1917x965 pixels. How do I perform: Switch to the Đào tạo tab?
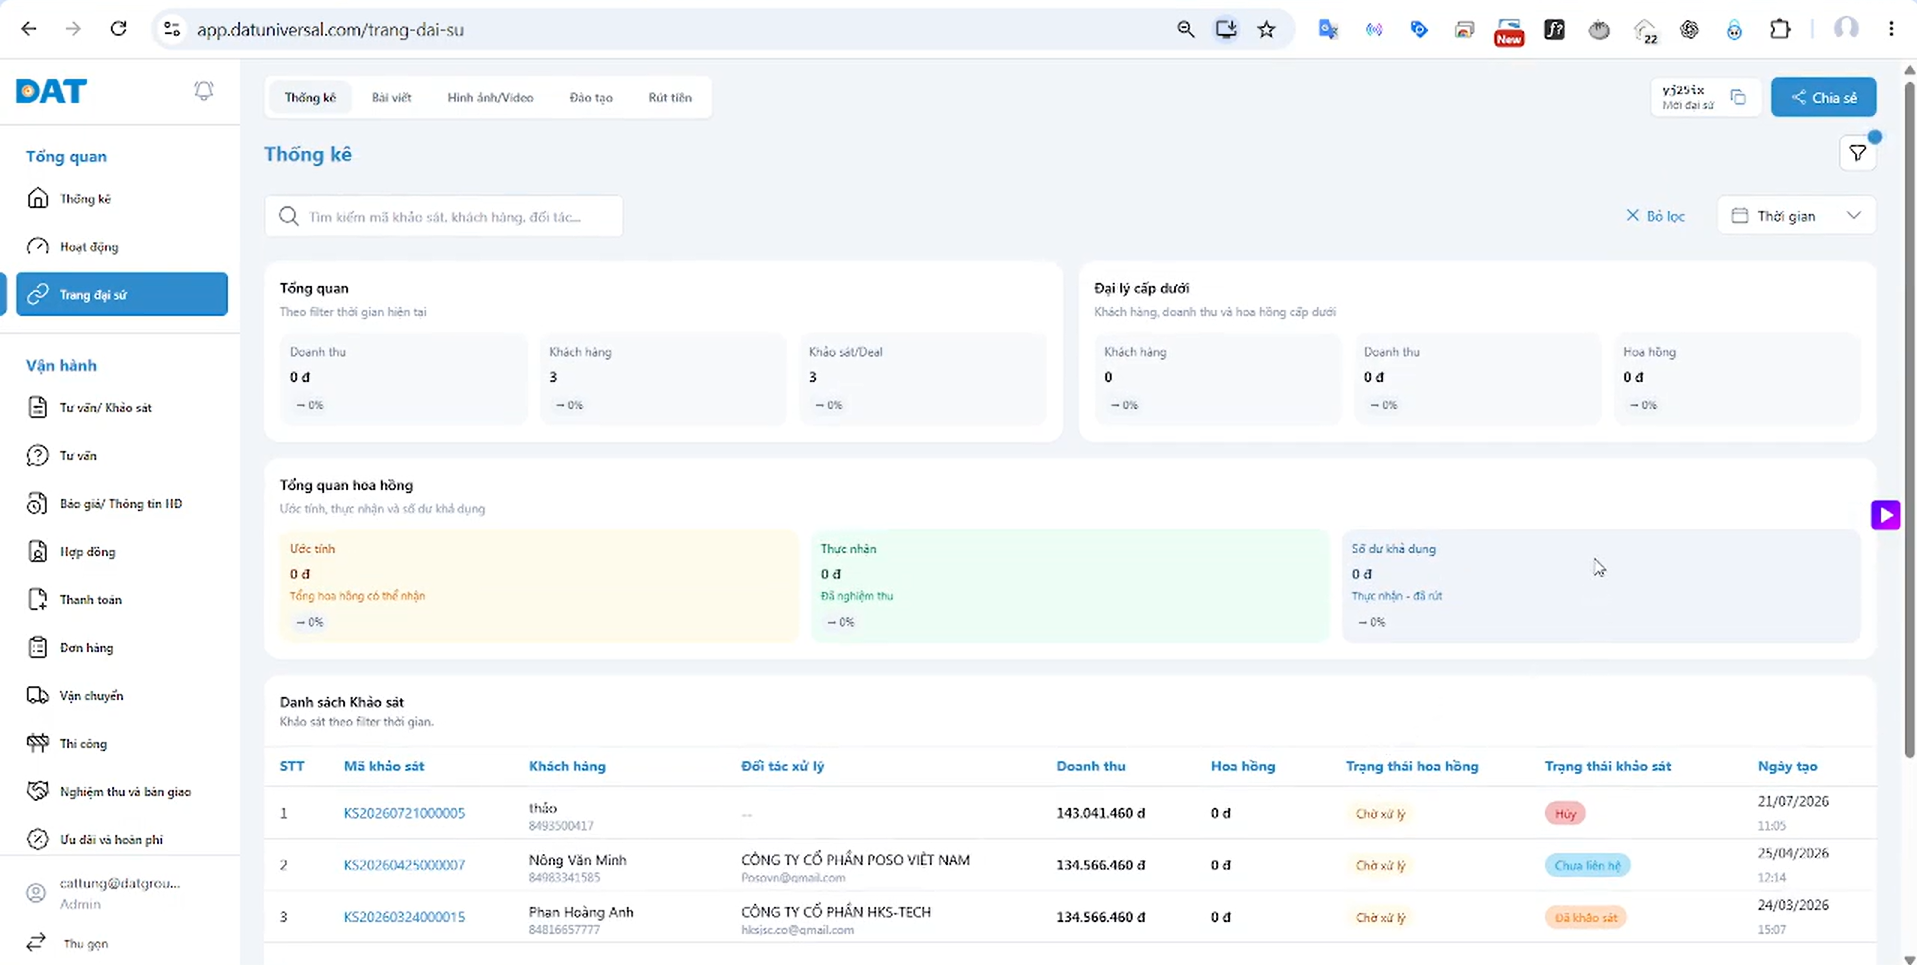point(591,97)
